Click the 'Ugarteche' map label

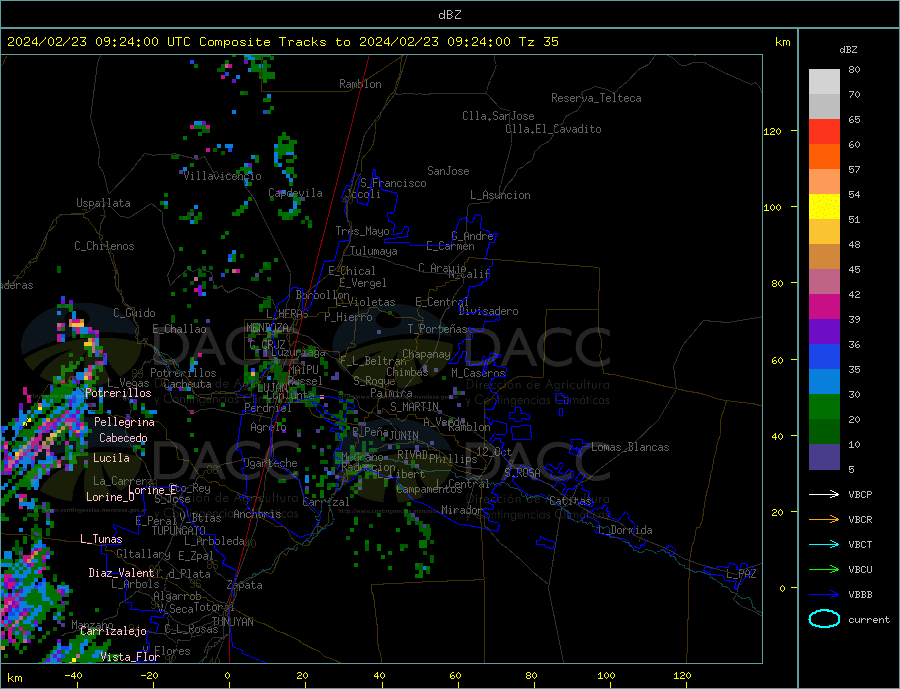pos(270,463)
